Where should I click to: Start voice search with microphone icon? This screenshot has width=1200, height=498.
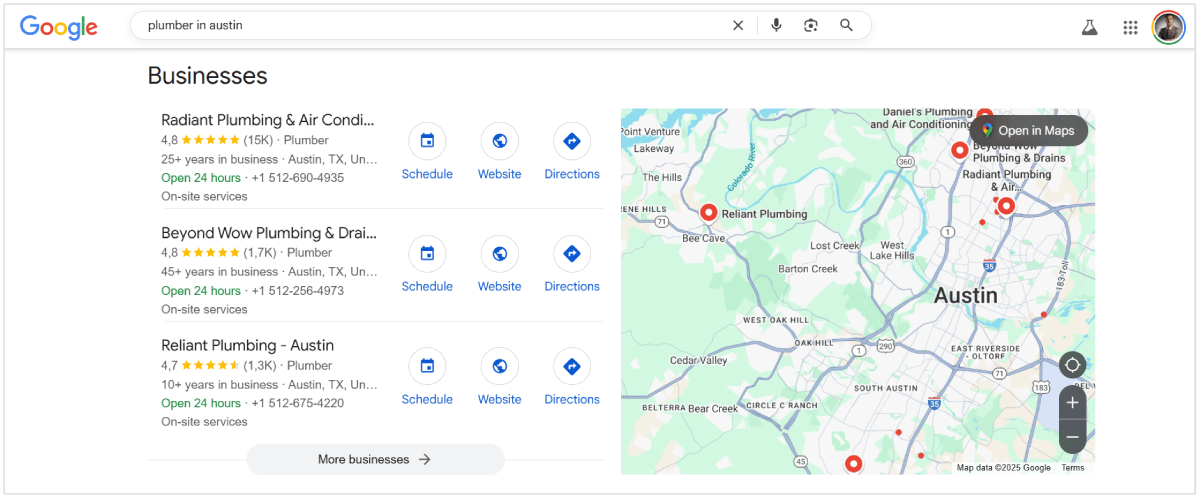point(776,26)
